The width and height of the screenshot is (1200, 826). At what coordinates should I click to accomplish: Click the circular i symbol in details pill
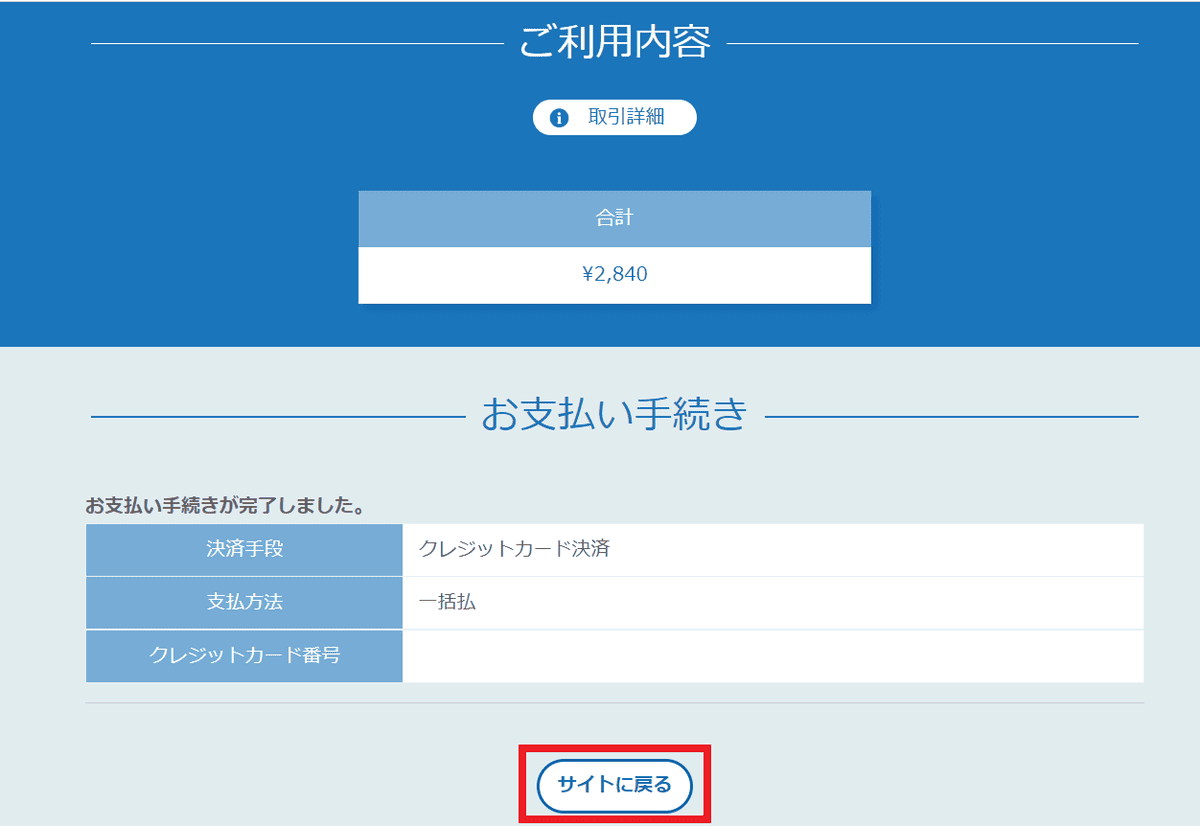pyautogui.click(x=560, y=117)
